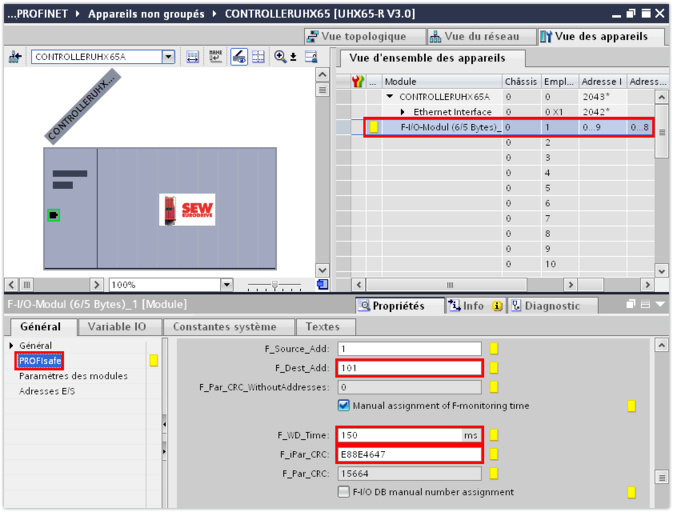Select Paramètres des modules in navigation
The width and height of the screenshot is (673, 512).
point(73,376)
